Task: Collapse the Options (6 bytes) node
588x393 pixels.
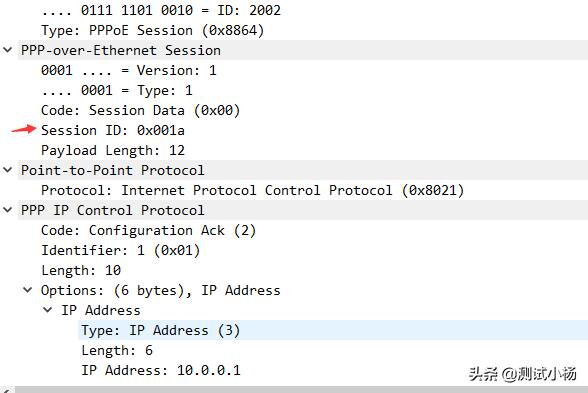Action: point(27,290)
